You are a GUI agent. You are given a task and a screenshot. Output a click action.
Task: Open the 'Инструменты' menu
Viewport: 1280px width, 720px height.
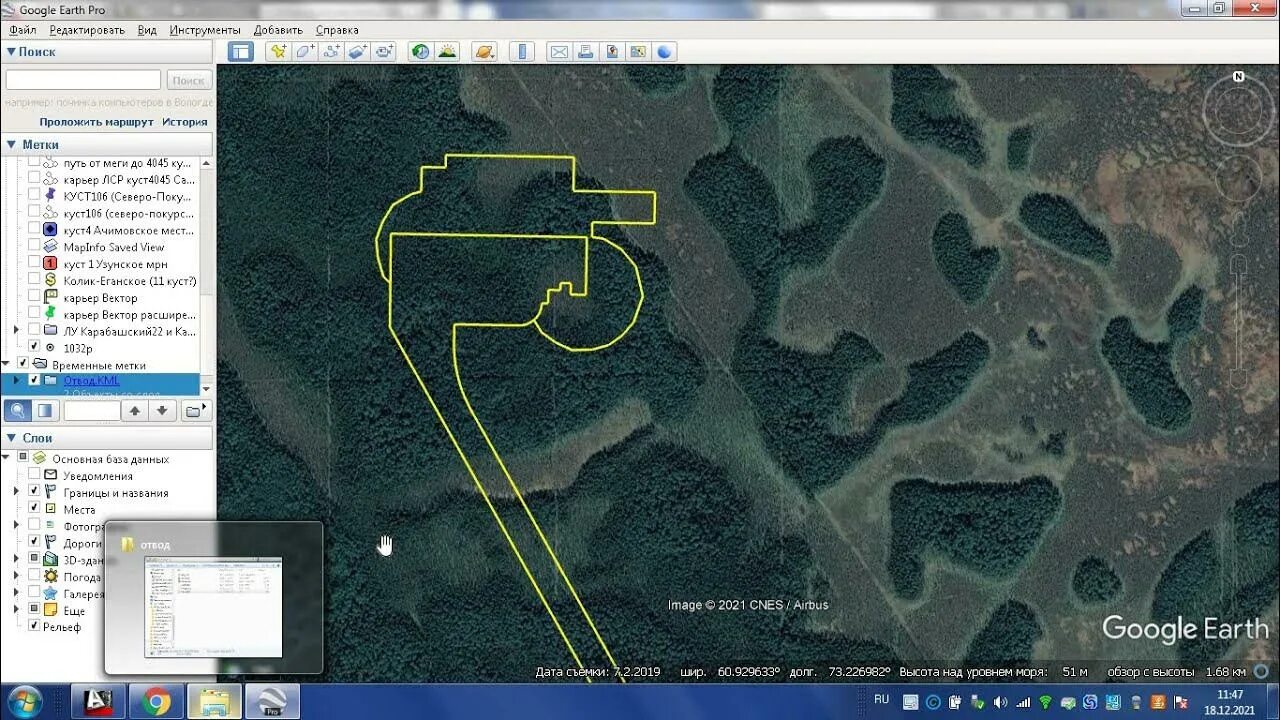coord(205,30)
